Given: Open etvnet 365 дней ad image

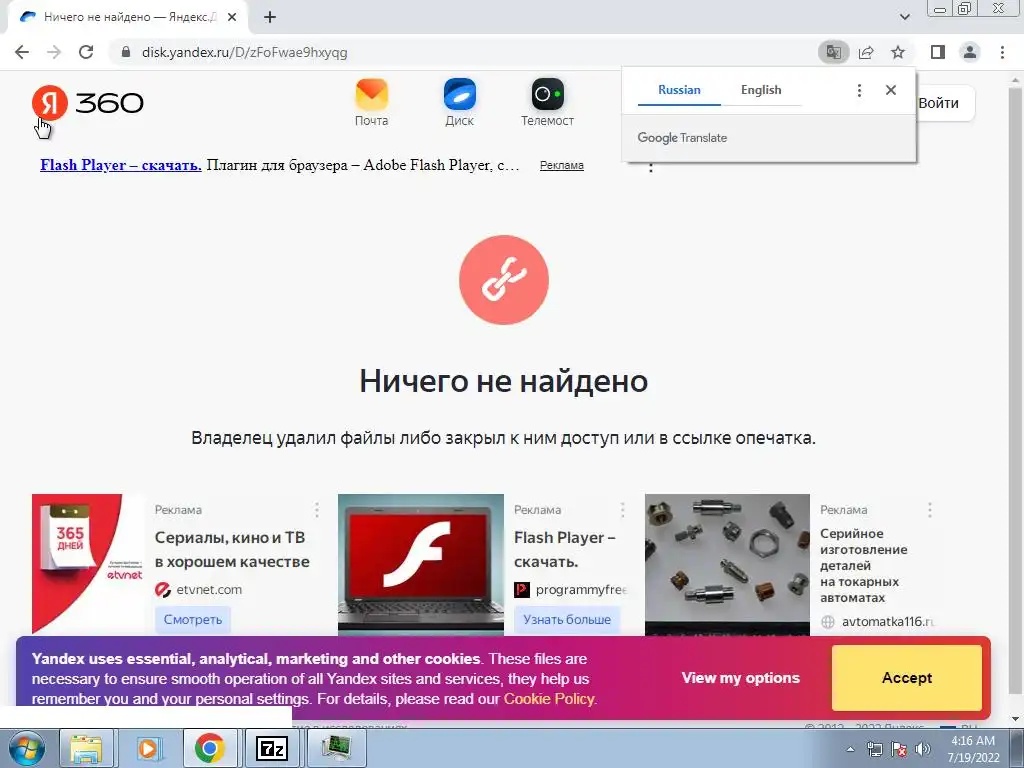Looking at the screenshot, I should pyautogui.click(x=88, y=564).
